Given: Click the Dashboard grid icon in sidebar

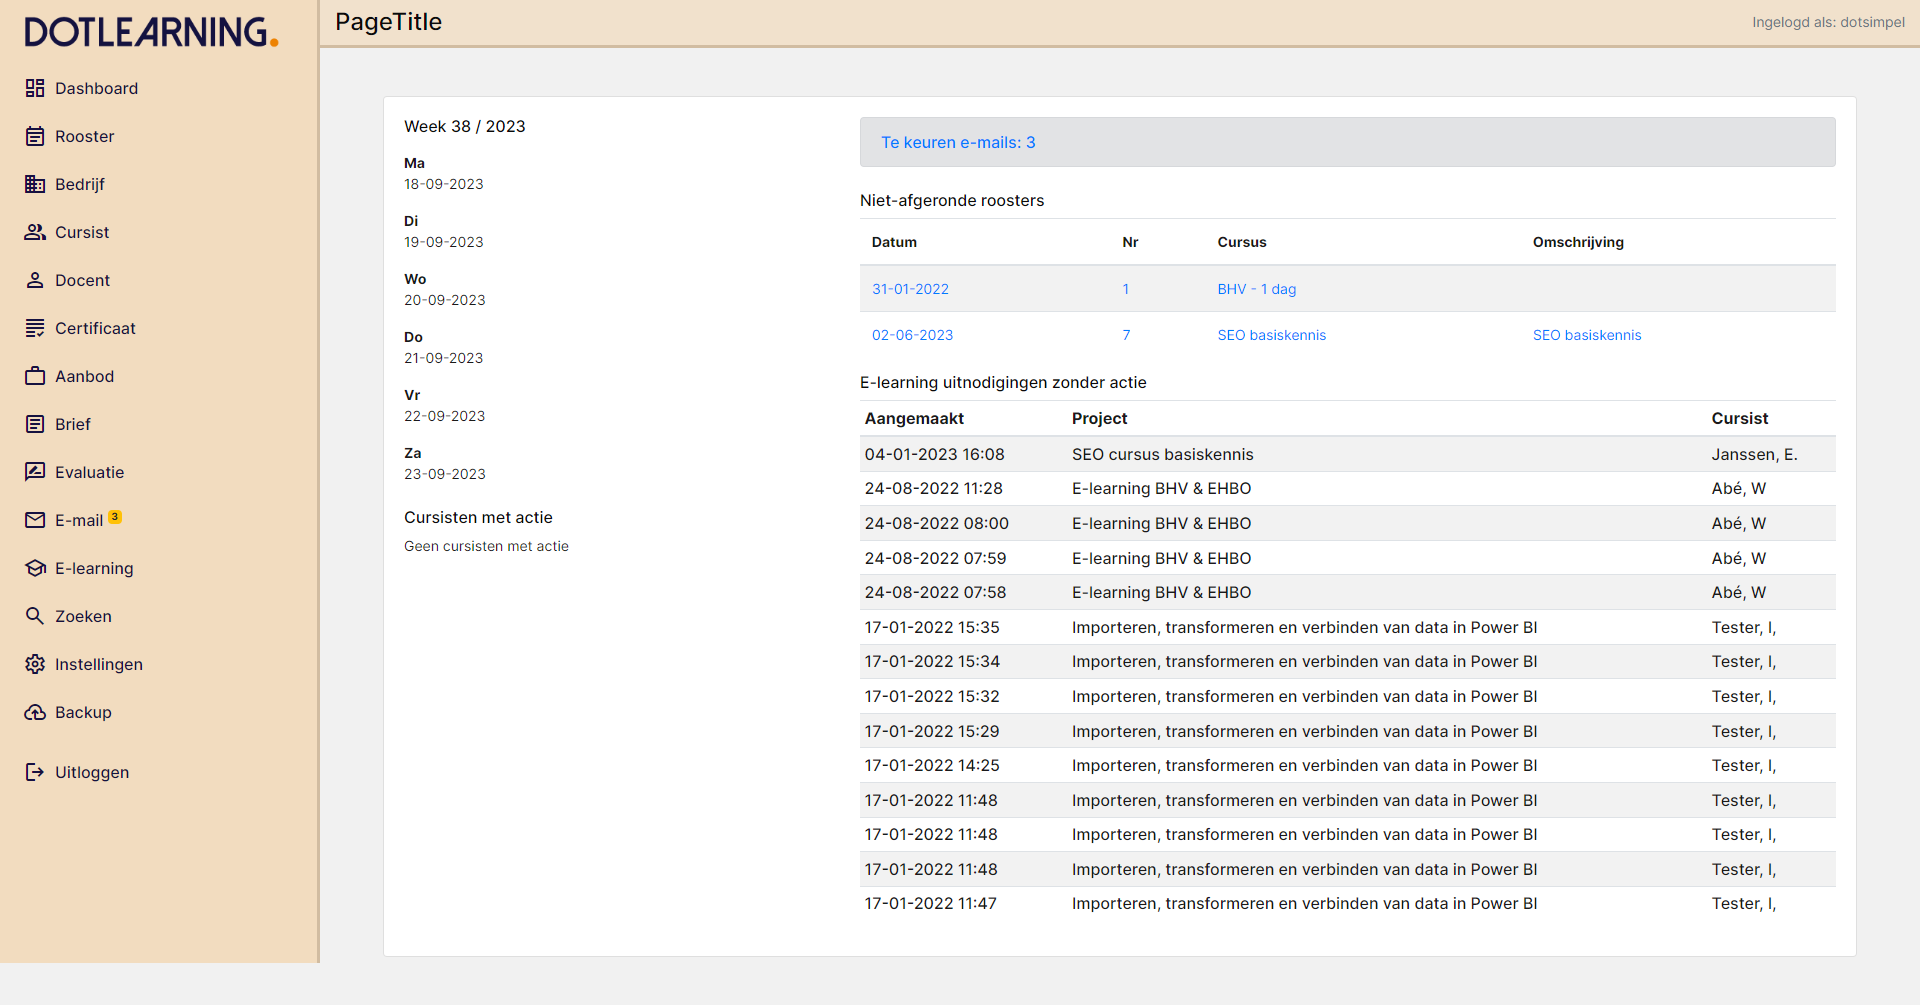Looking at the screenshot, I should (x=35, y=88).
